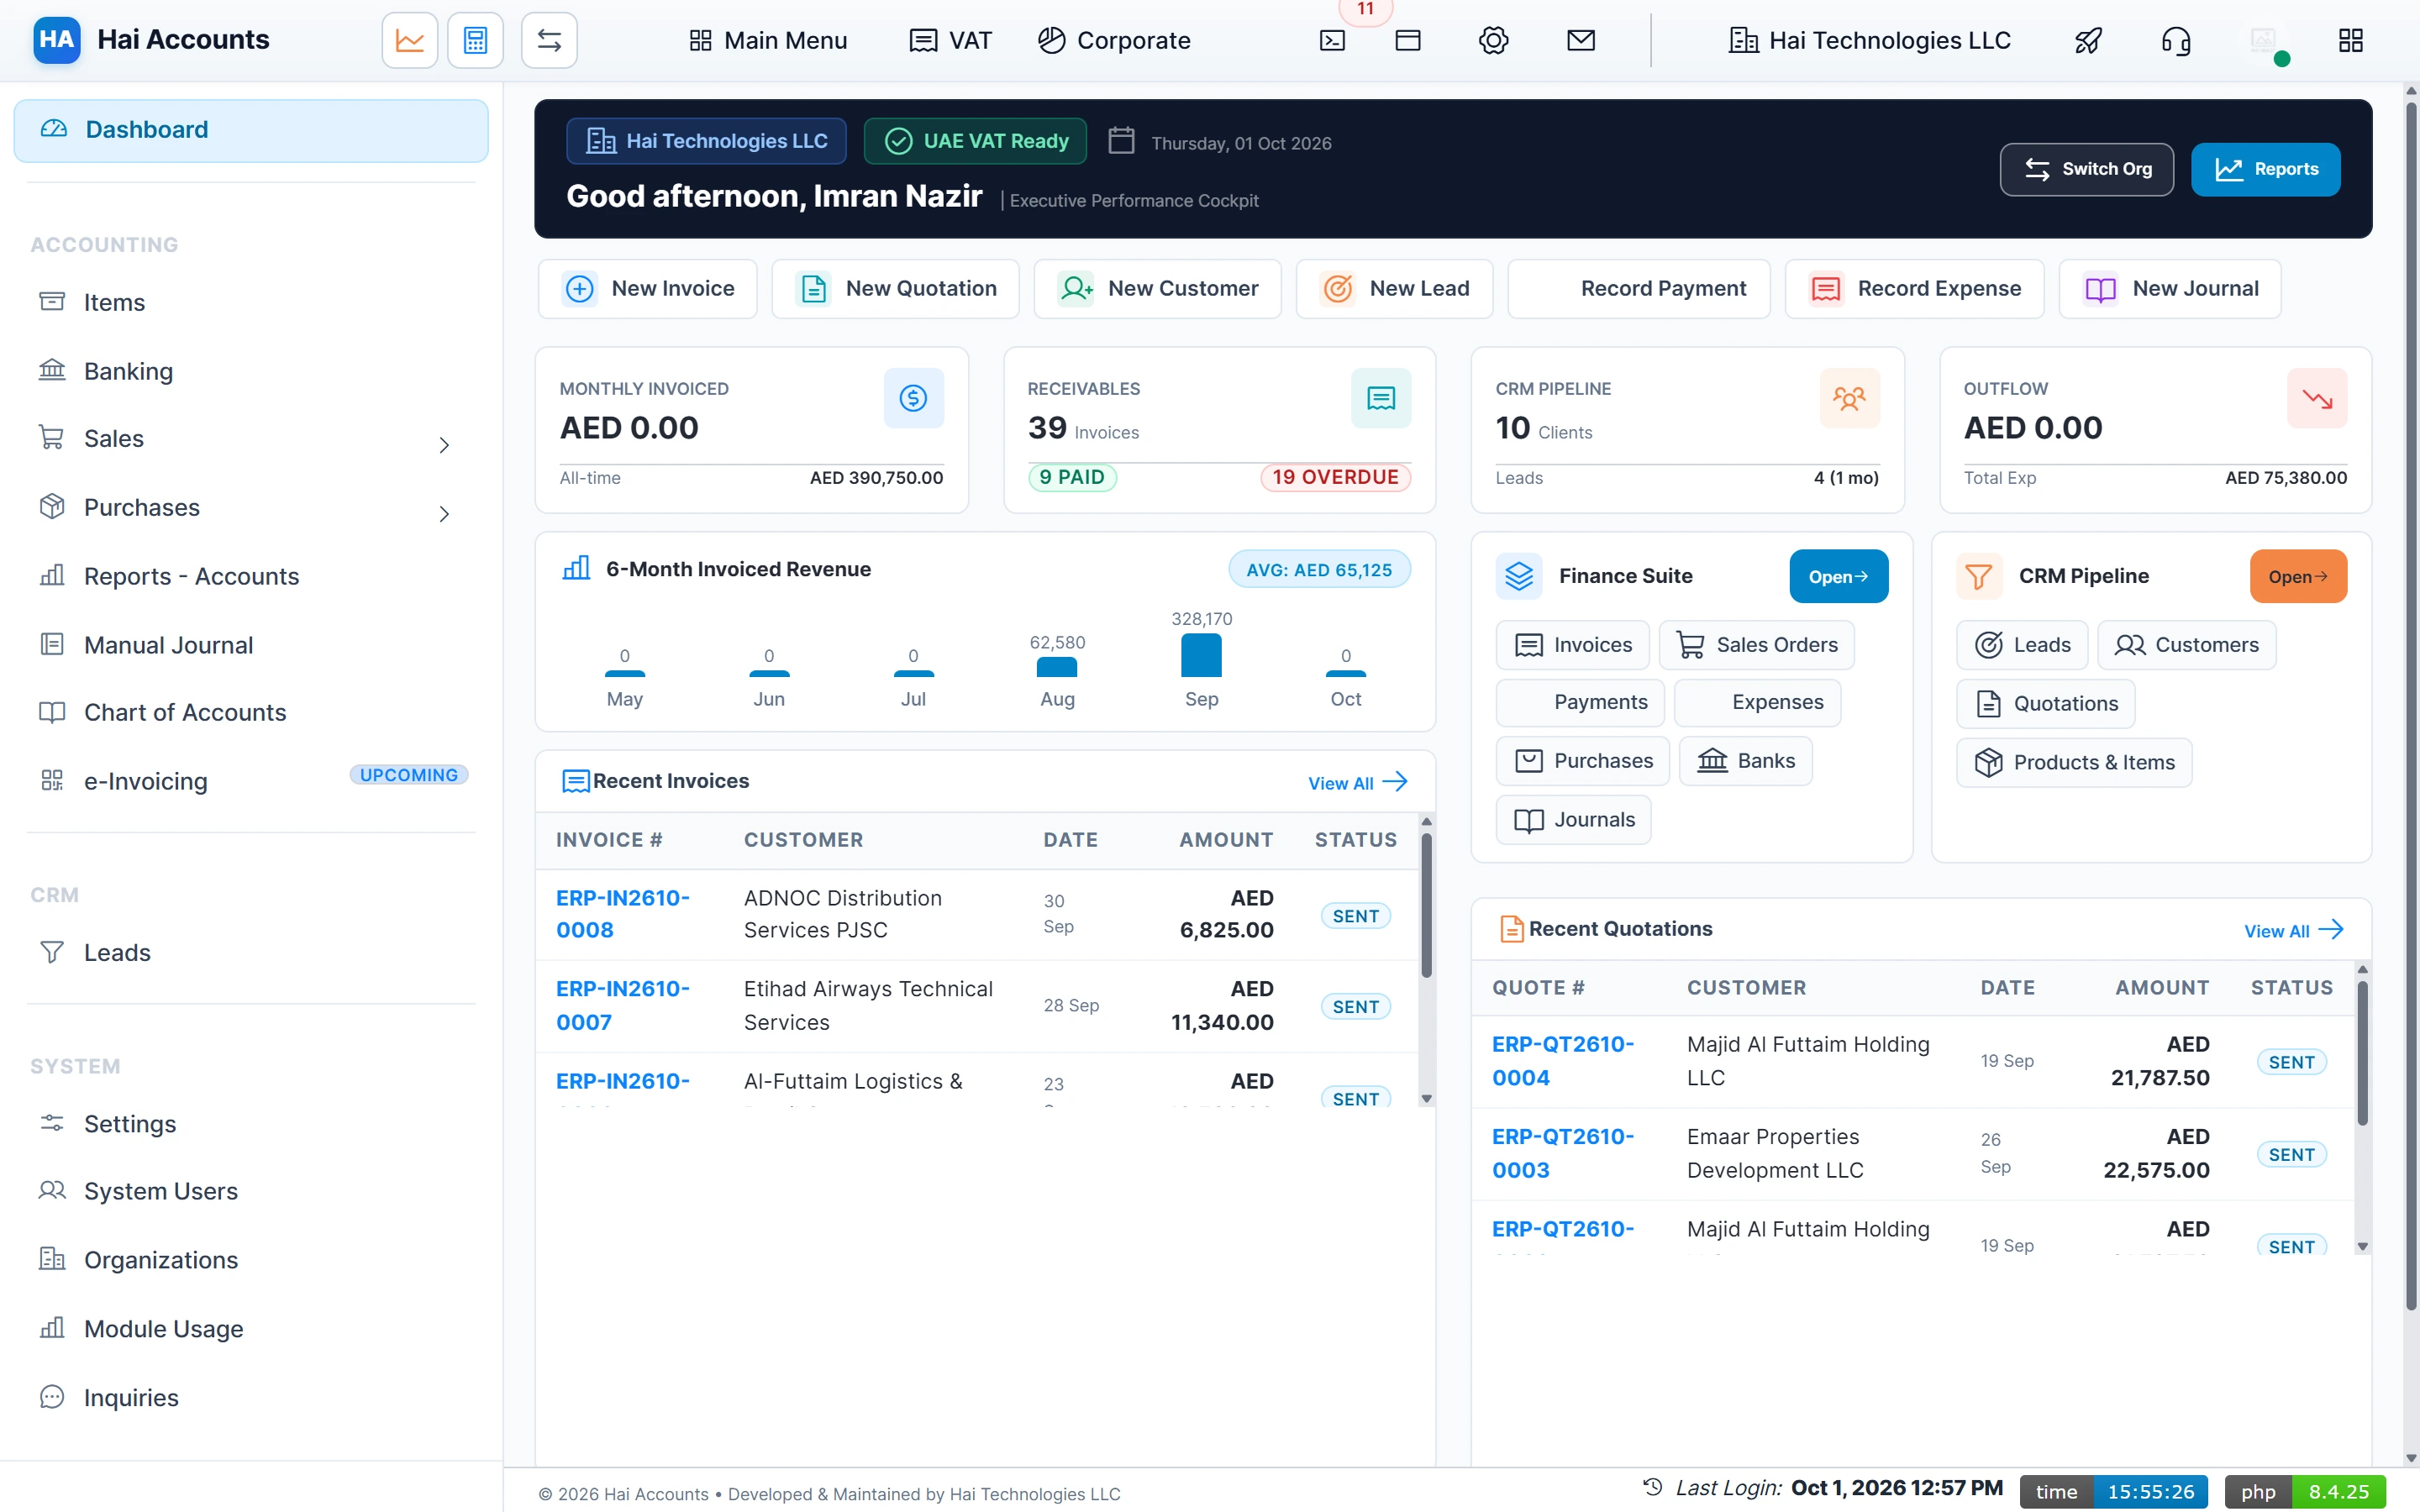2420x1512 pixels.
Task: Click the Sales Orders button in Finance Suite
Action: coord(1756,645)
